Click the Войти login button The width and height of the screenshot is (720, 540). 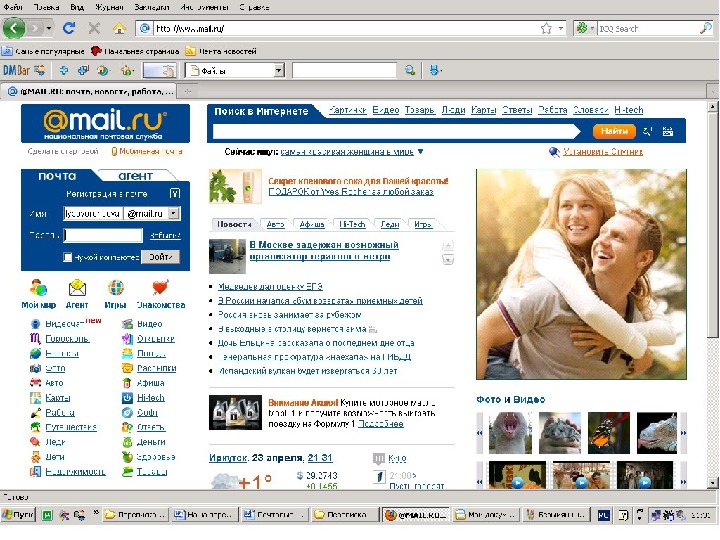pos(160,257)
